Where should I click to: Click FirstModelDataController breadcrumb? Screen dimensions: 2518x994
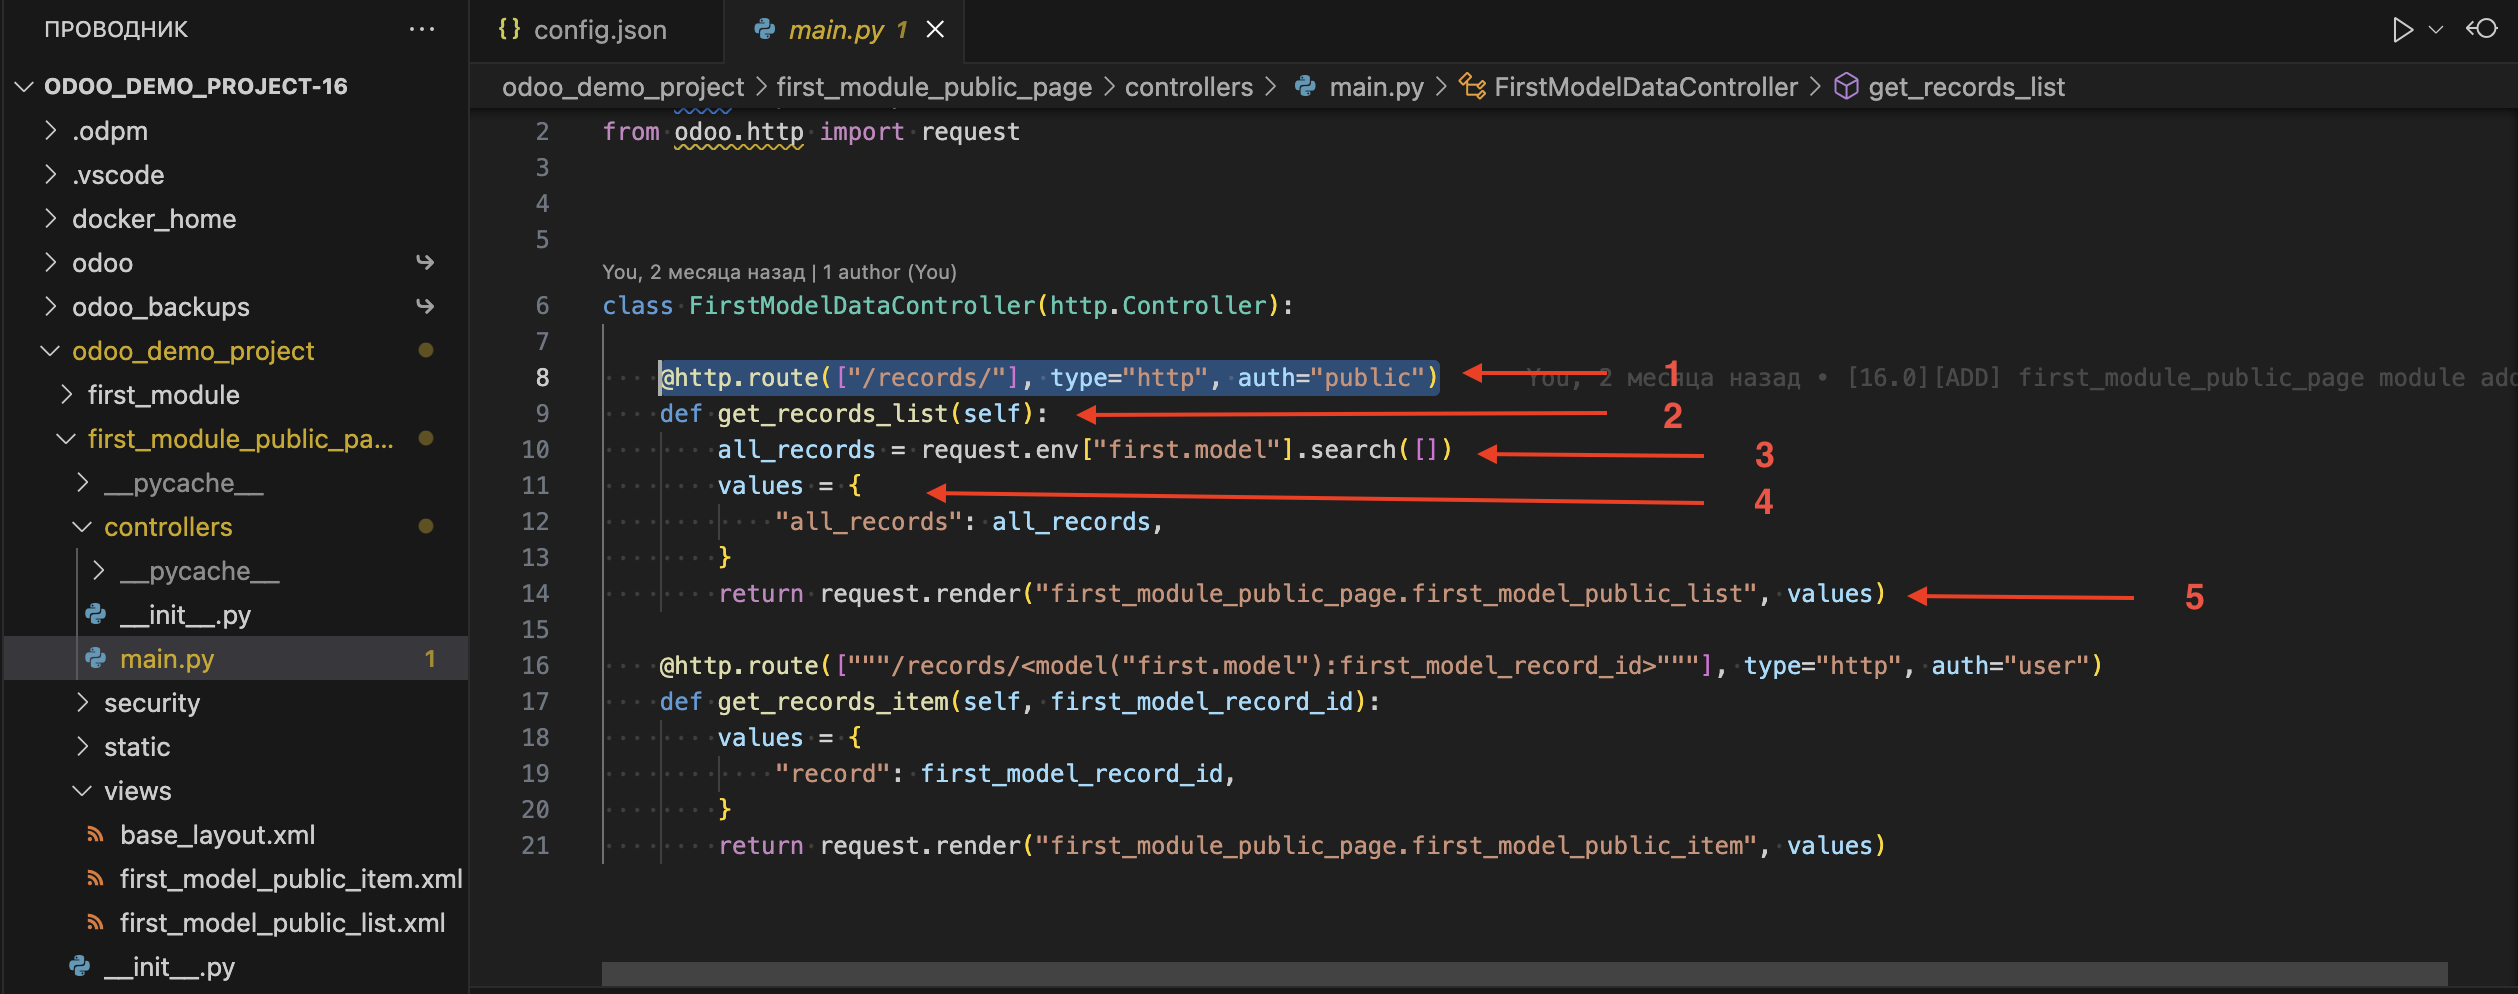pyautogui.click(x=1645, y=87)
